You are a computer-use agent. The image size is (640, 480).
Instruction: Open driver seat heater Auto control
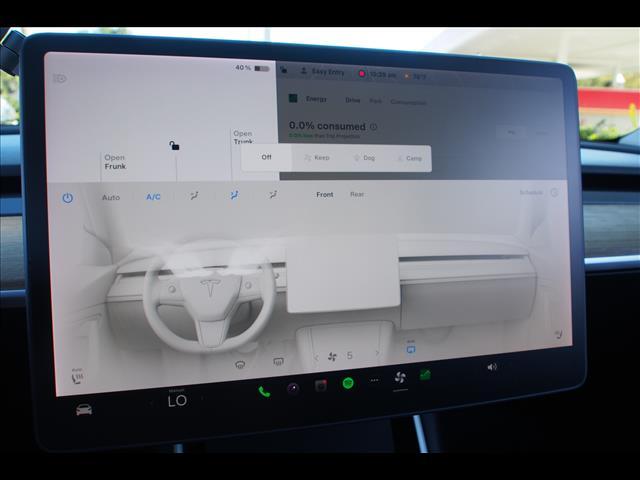[77, 376]
